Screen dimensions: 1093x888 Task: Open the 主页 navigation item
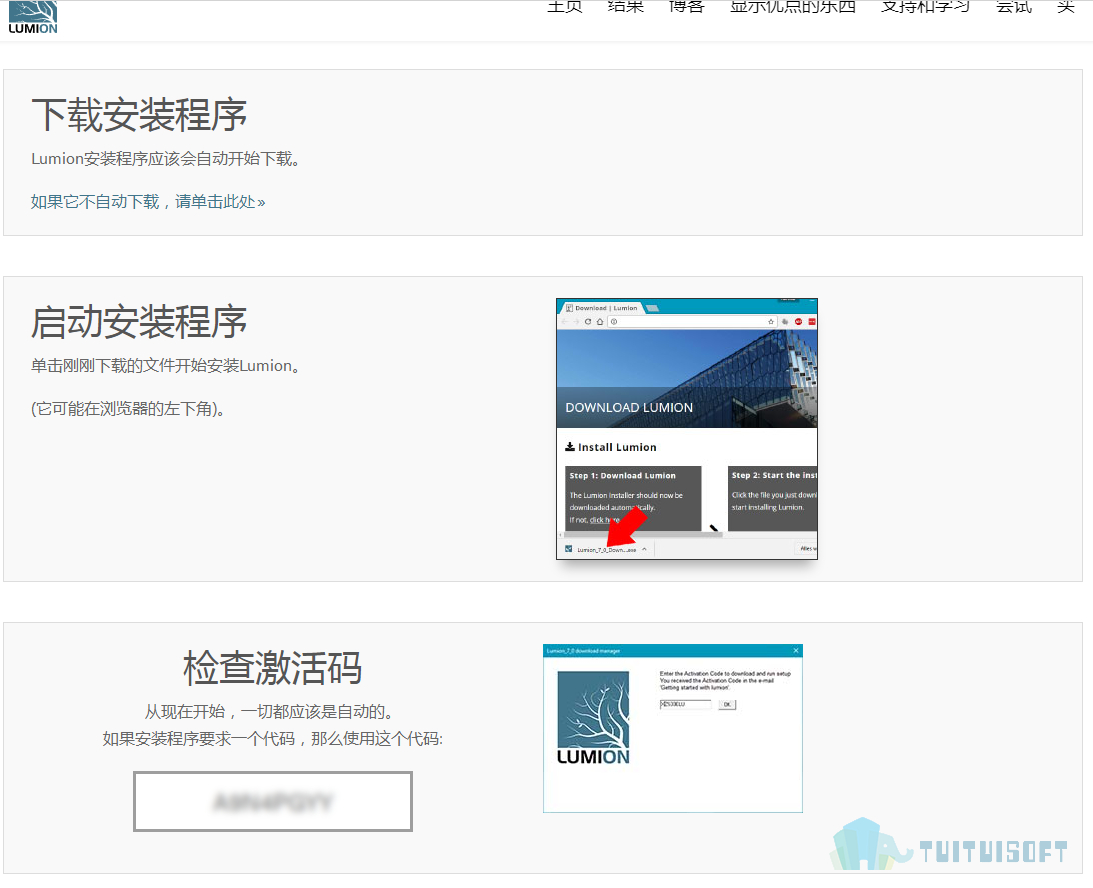coord(565,7)
